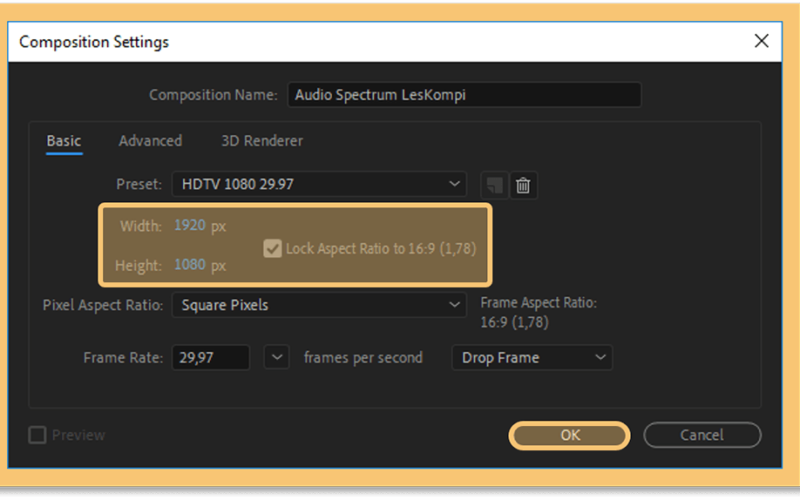
Task: Click the Preview label text
Action: click(x=79, y=435)
